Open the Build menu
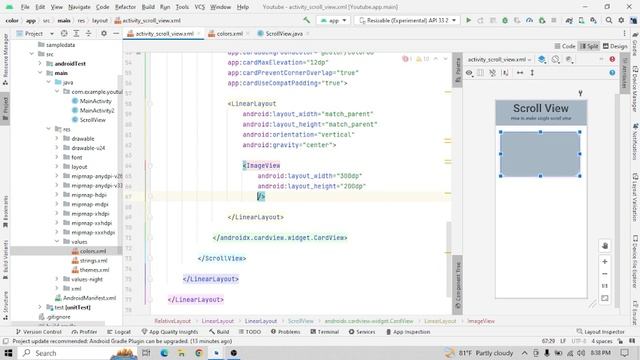Image resolution: width=640 pixels, height=360 pixels. click(148, 7)
